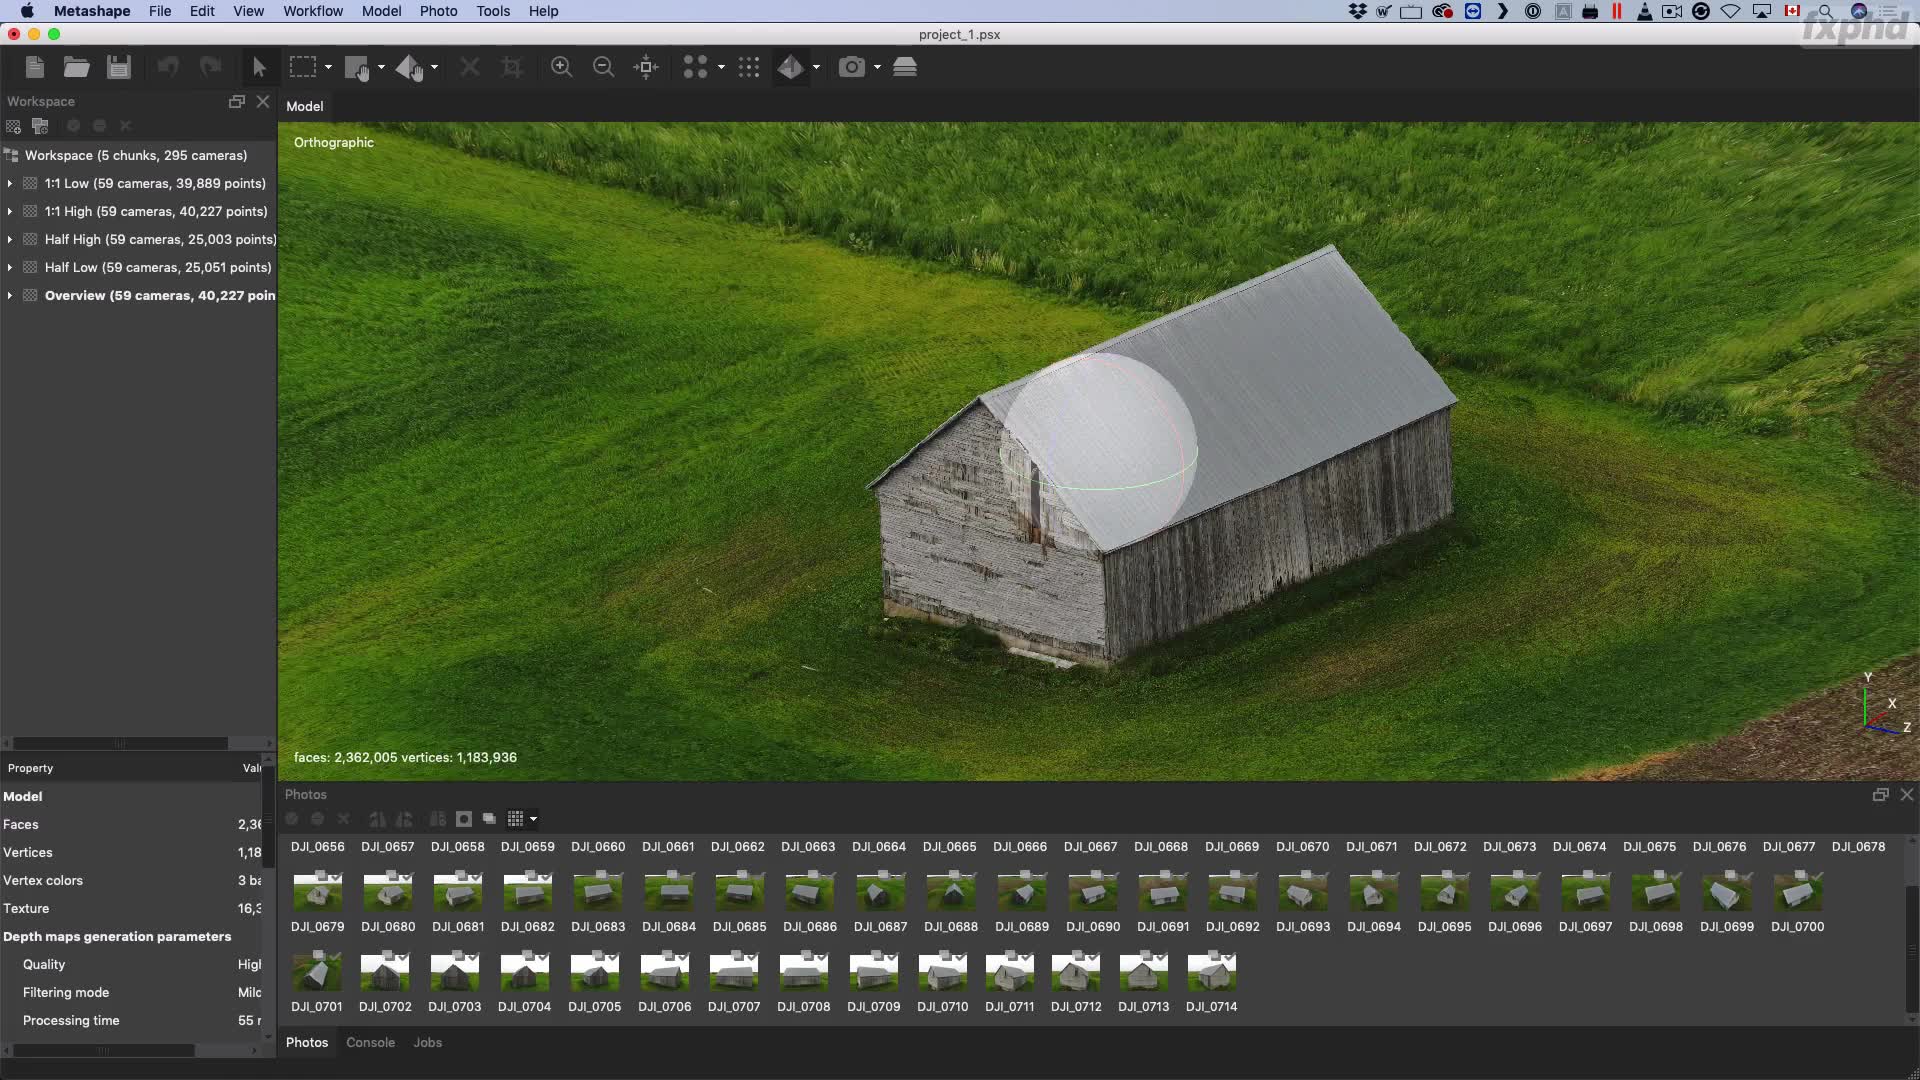
Task: Open the Photo menu in menu bar
Action: [439, 11]
